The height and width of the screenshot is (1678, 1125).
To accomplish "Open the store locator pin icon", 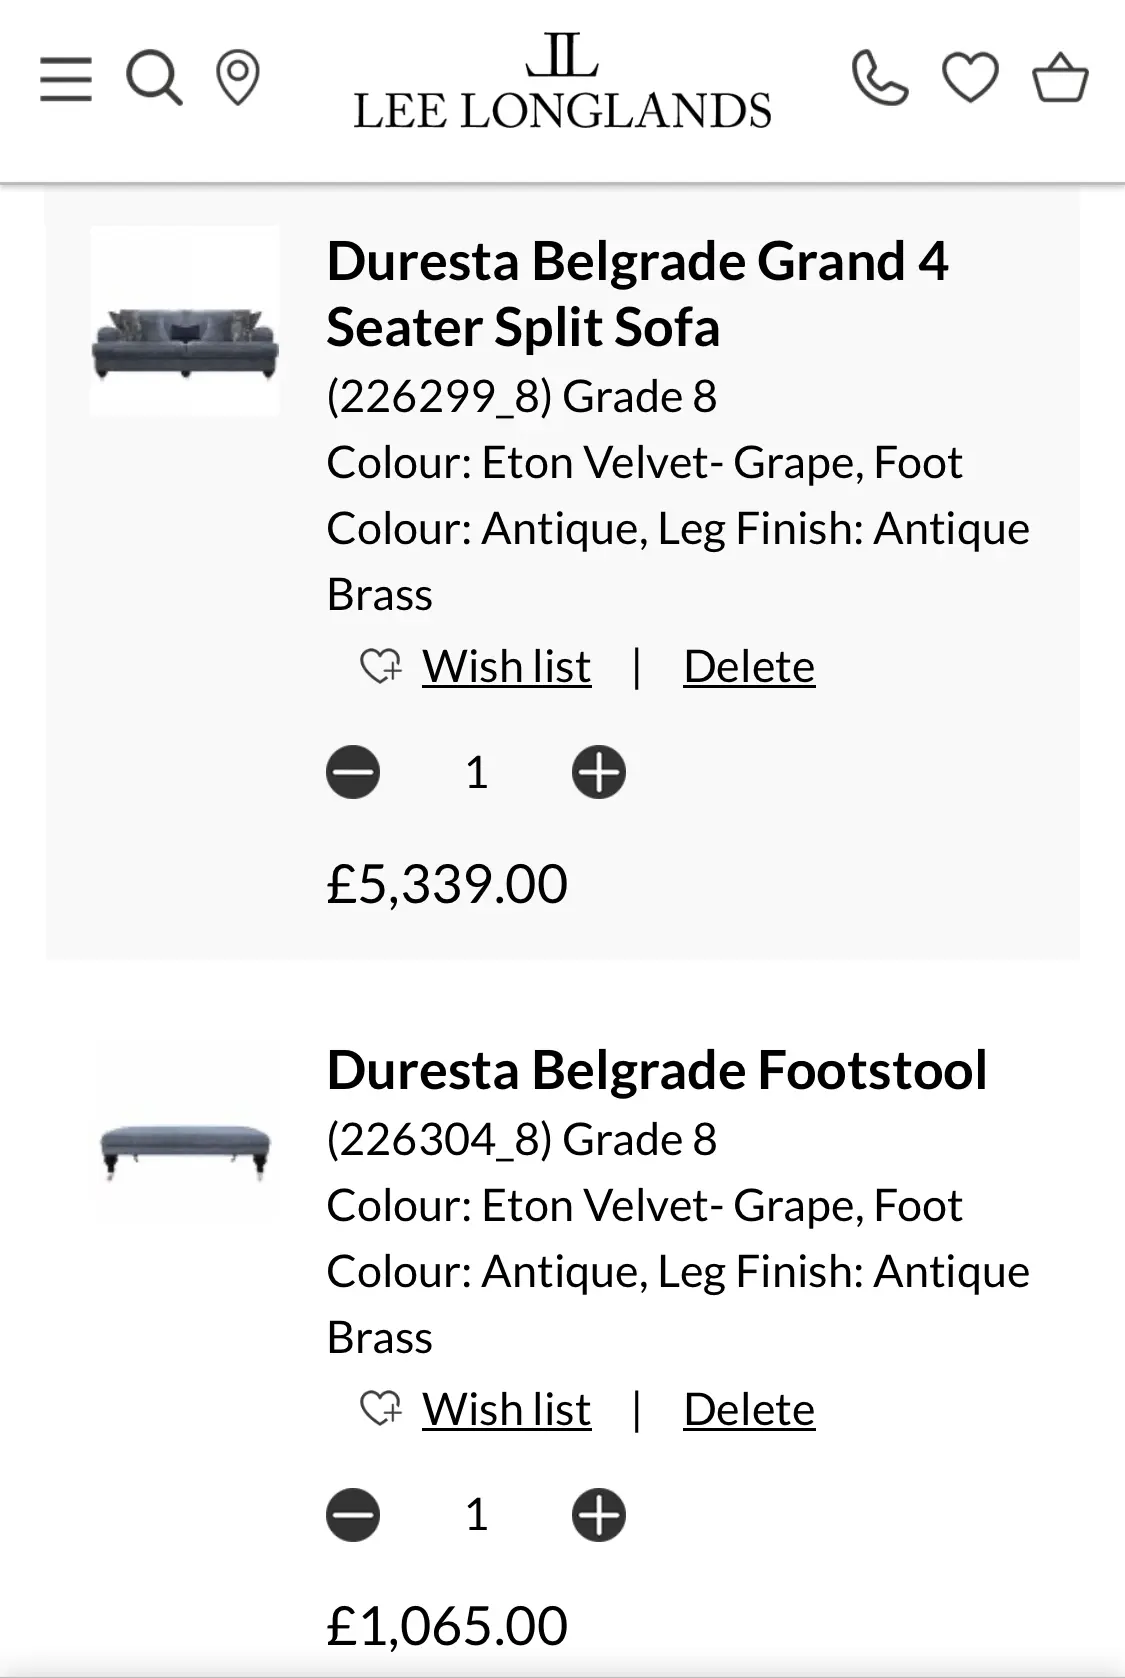I will 238,79.
